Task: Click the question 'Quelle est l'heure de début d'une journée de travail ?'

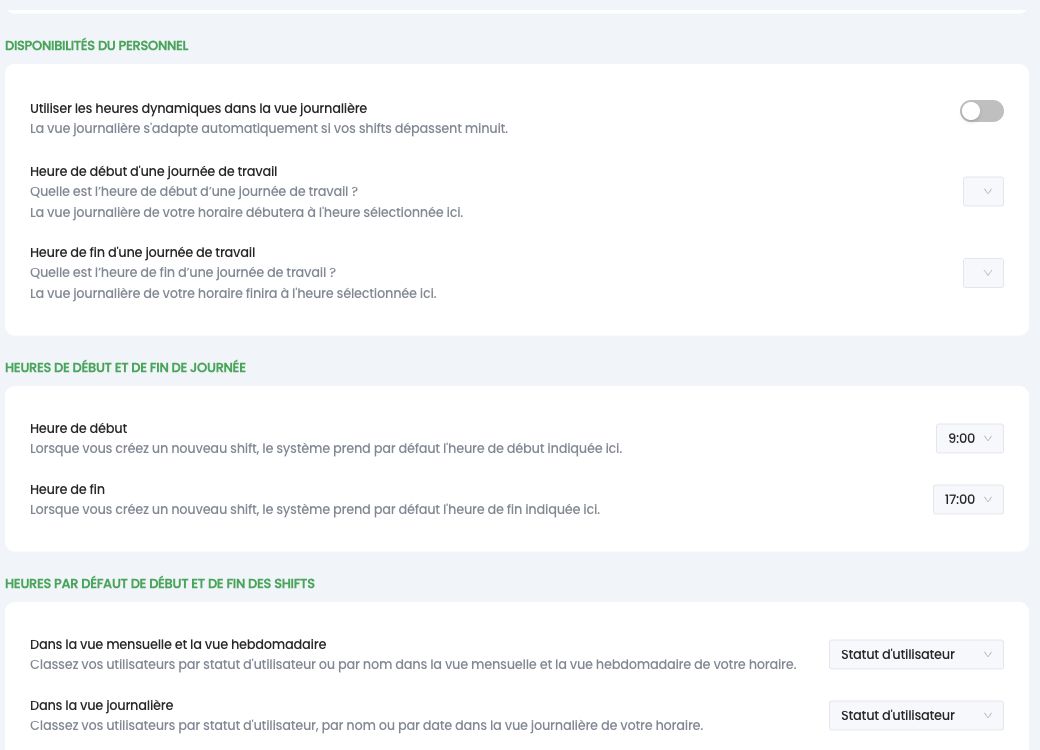Action: point(194,191)
